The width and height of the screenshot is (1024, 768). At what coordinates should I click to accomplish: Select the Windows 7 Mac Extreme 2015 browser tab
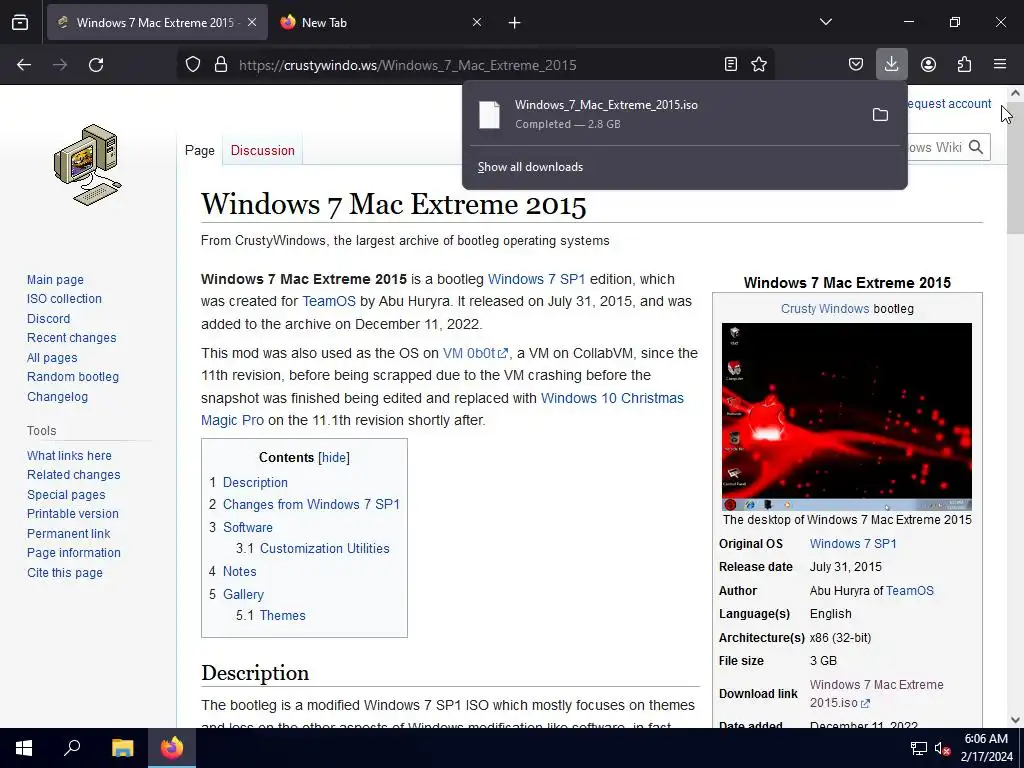157,22
